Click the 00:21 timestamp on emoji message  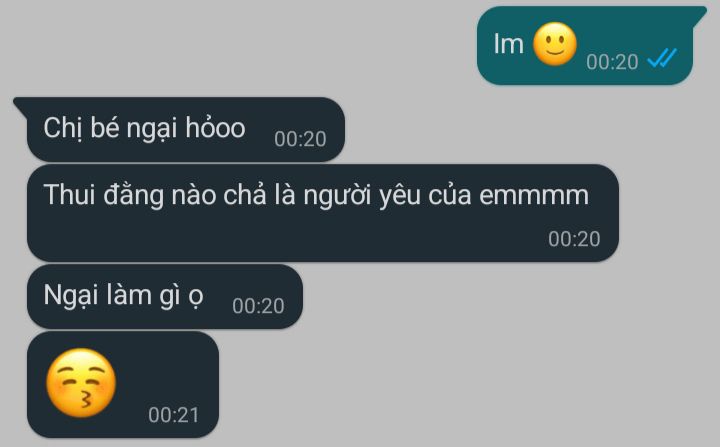[x=174, y=415]
